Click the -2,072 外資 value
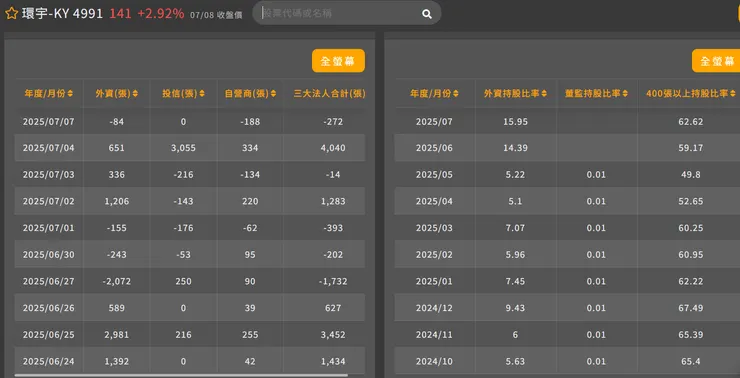740x378 pixels. (117, 281)
